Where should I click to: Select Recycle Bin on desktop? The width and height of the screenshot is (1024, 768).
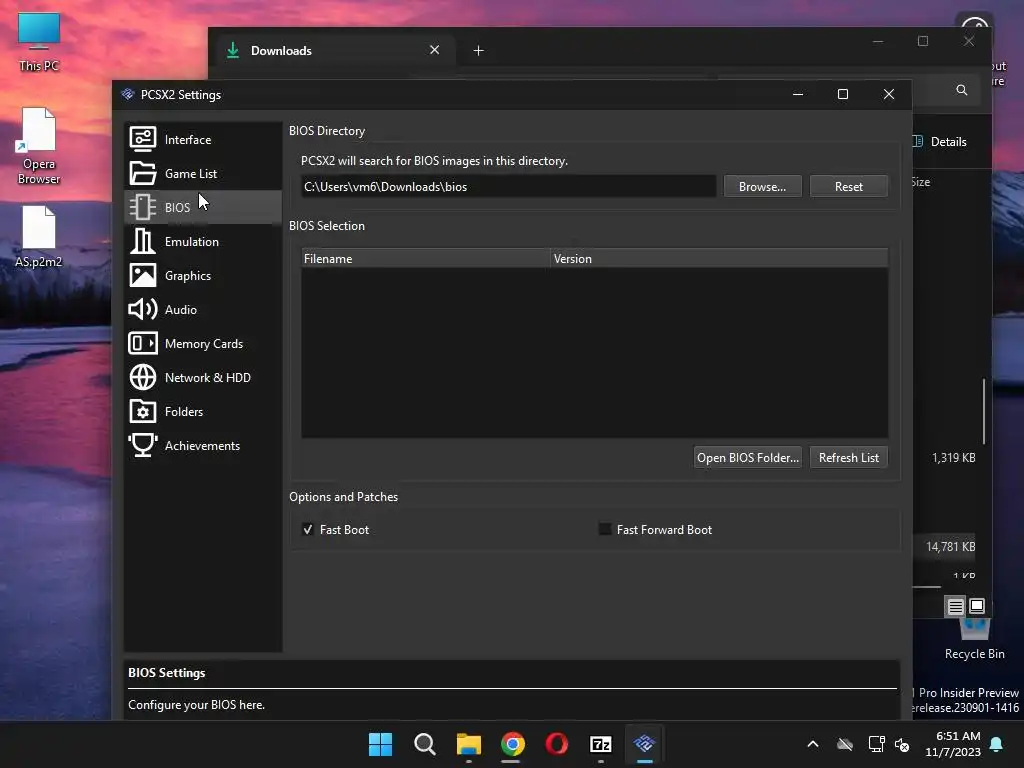click(974, 640)
